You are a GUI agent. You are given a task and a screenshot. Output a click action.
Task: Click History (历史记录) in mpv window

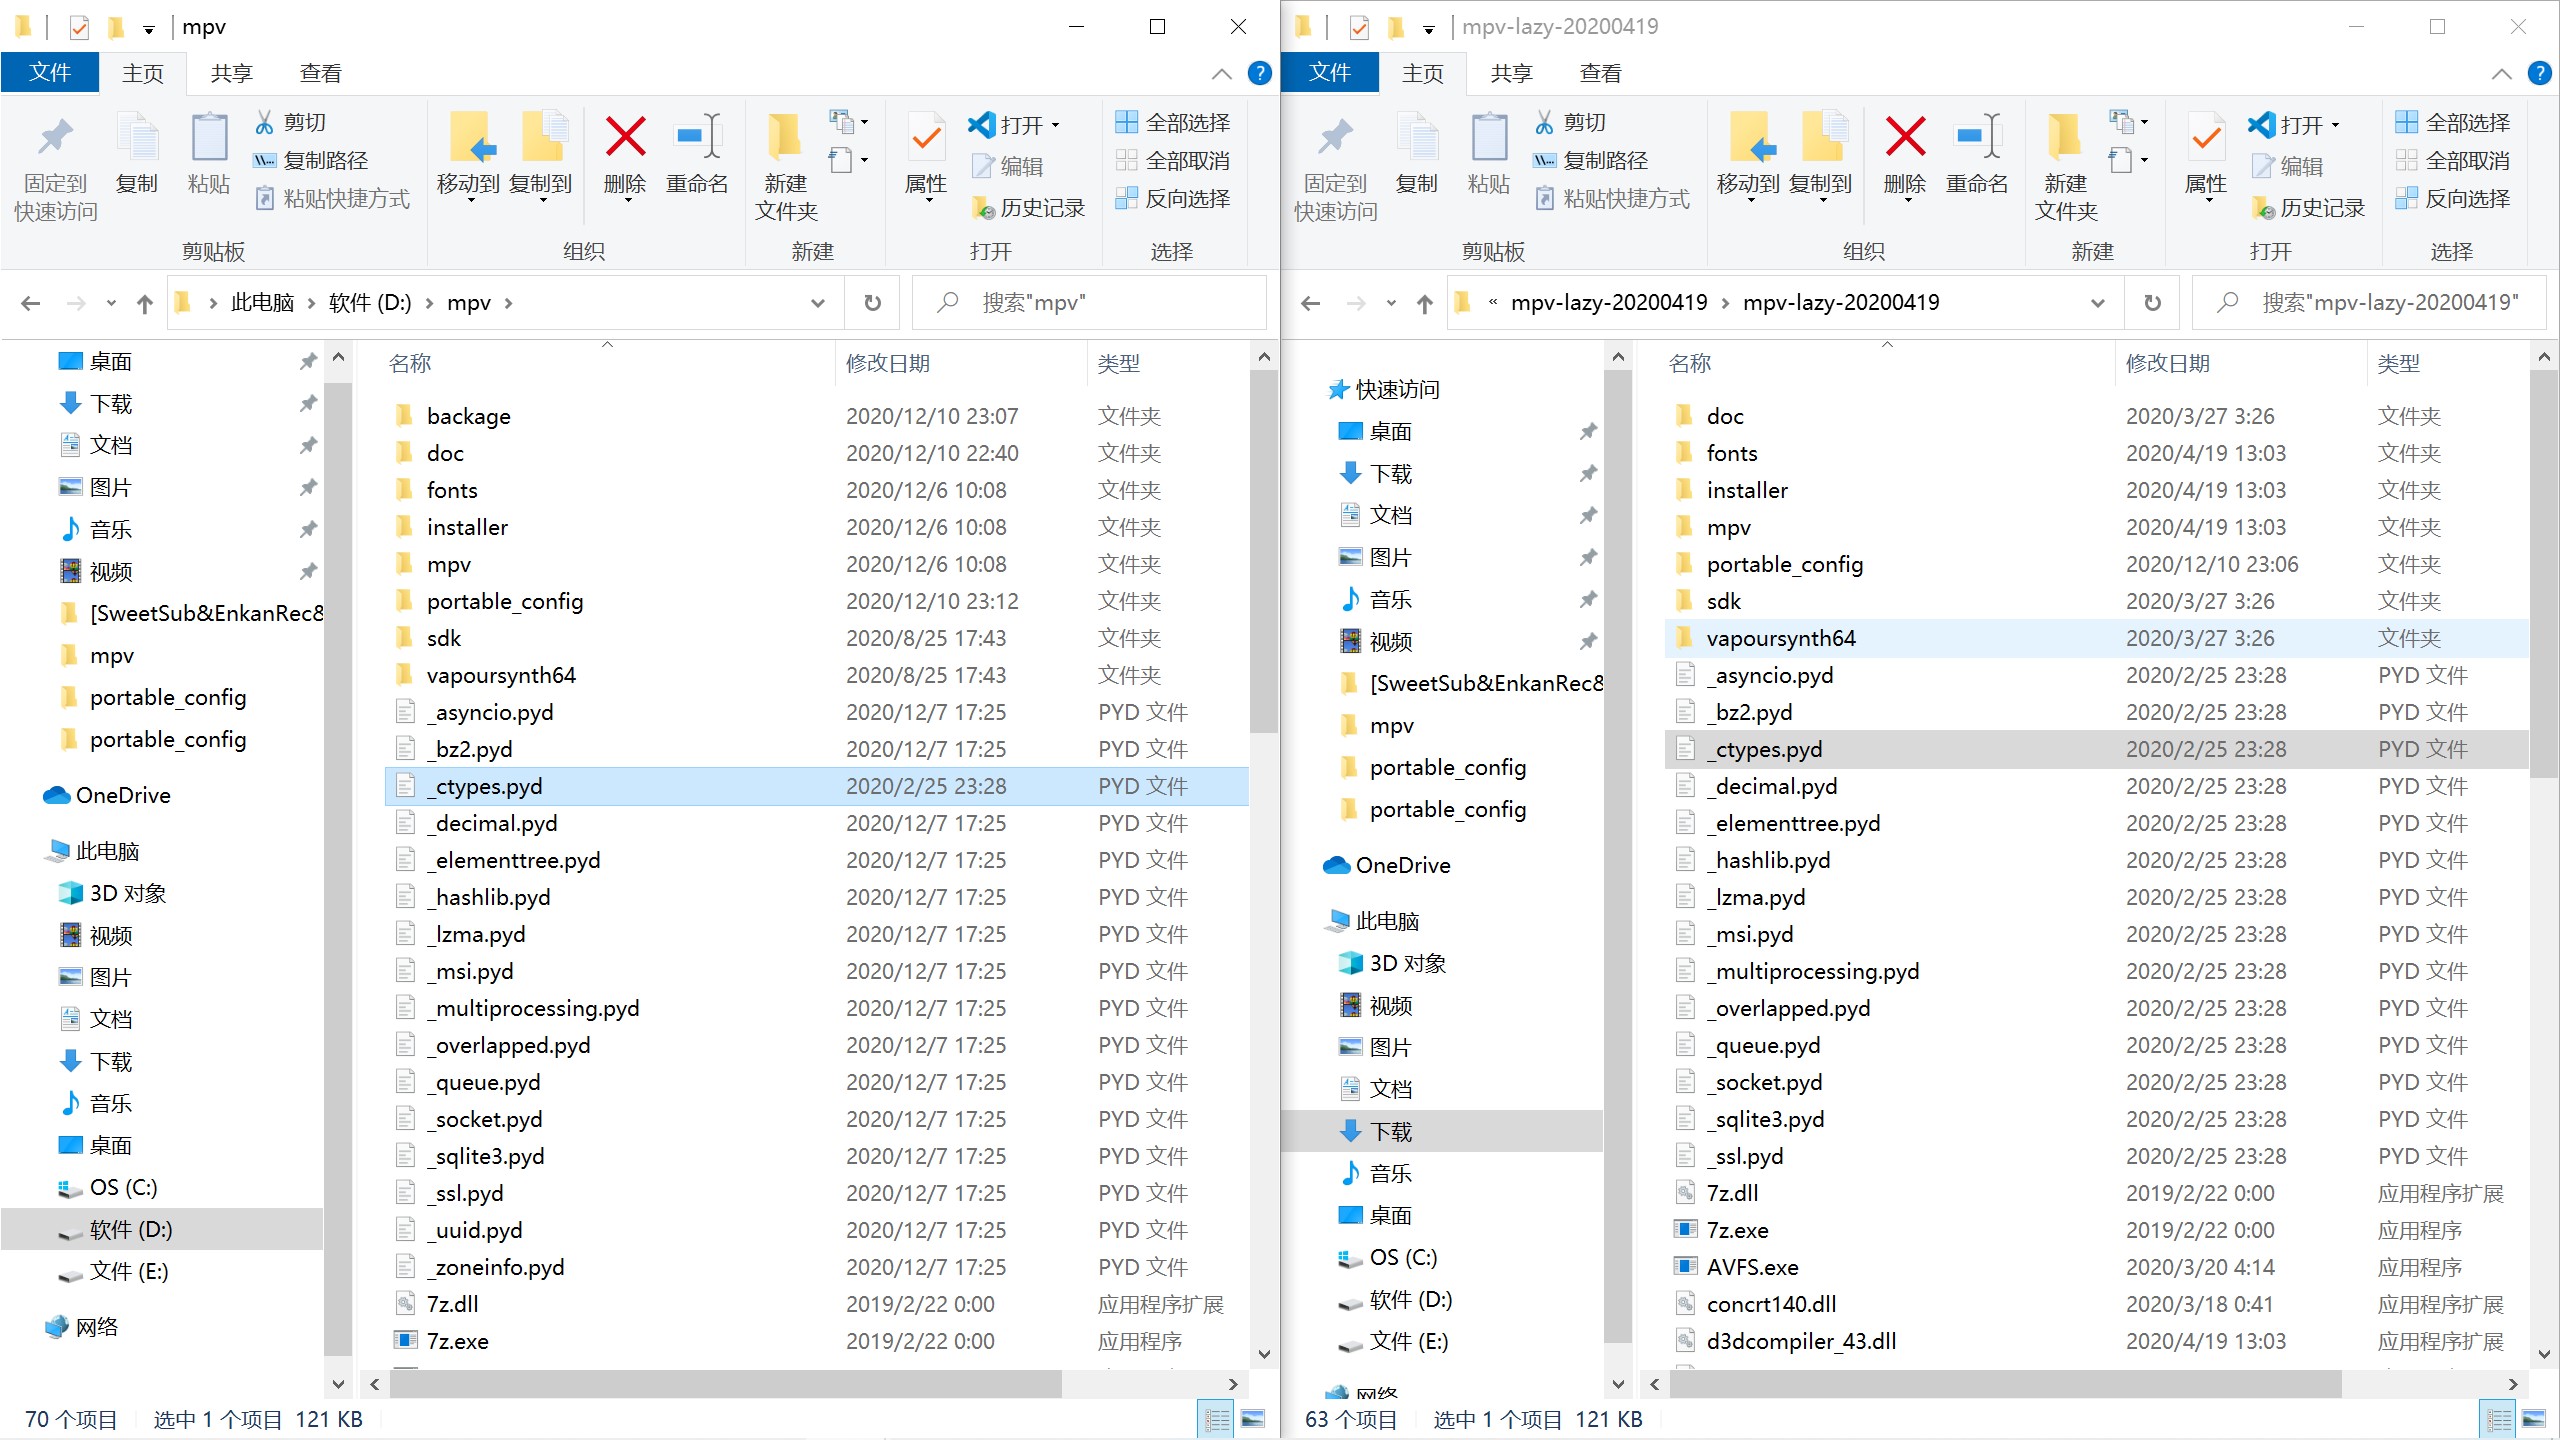point(1029,207)
